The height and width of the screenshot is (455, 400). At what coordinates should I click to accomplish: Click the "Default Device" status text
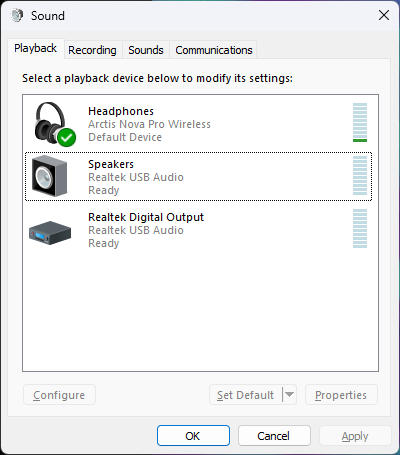125,137
